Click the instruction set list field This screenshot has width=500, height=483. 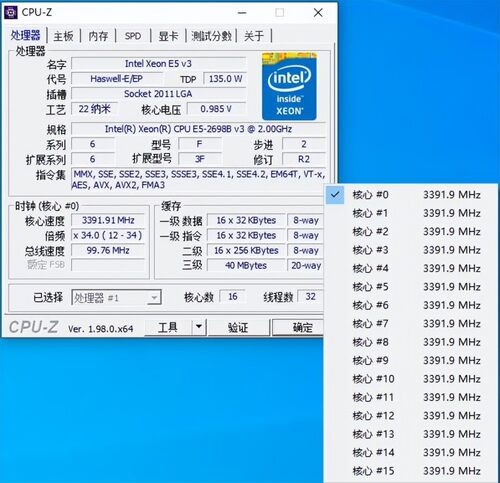click(198, 179)
